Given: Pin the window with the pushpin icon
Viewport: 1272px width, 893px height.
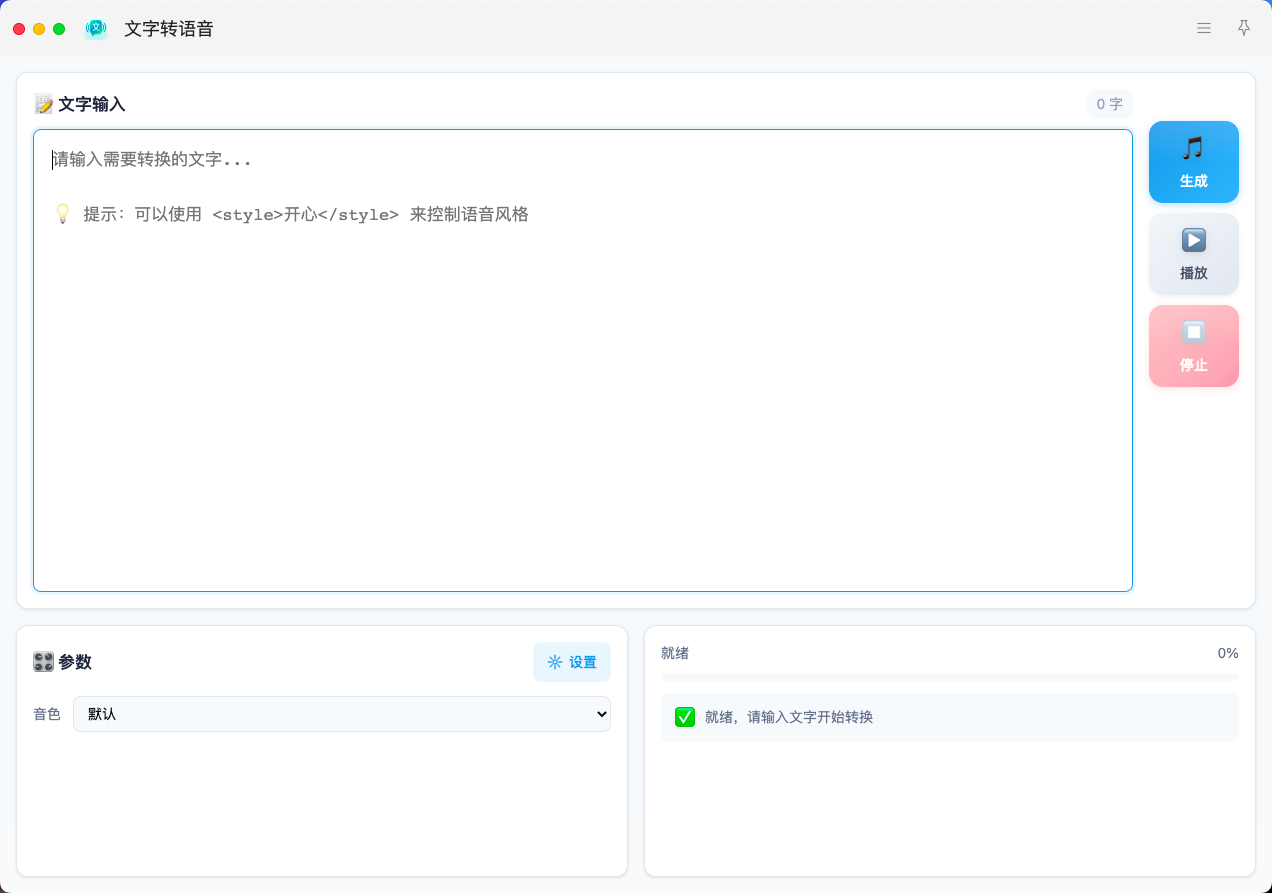Looking at the screenshot, I should (1244, 28).
